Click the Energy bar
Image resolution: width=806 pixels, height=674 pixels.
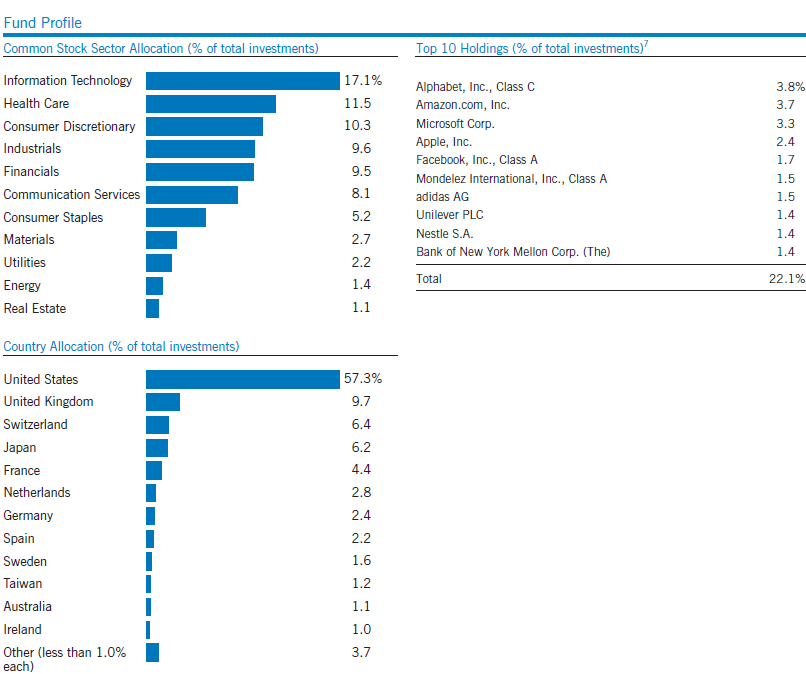pos(154,286)
